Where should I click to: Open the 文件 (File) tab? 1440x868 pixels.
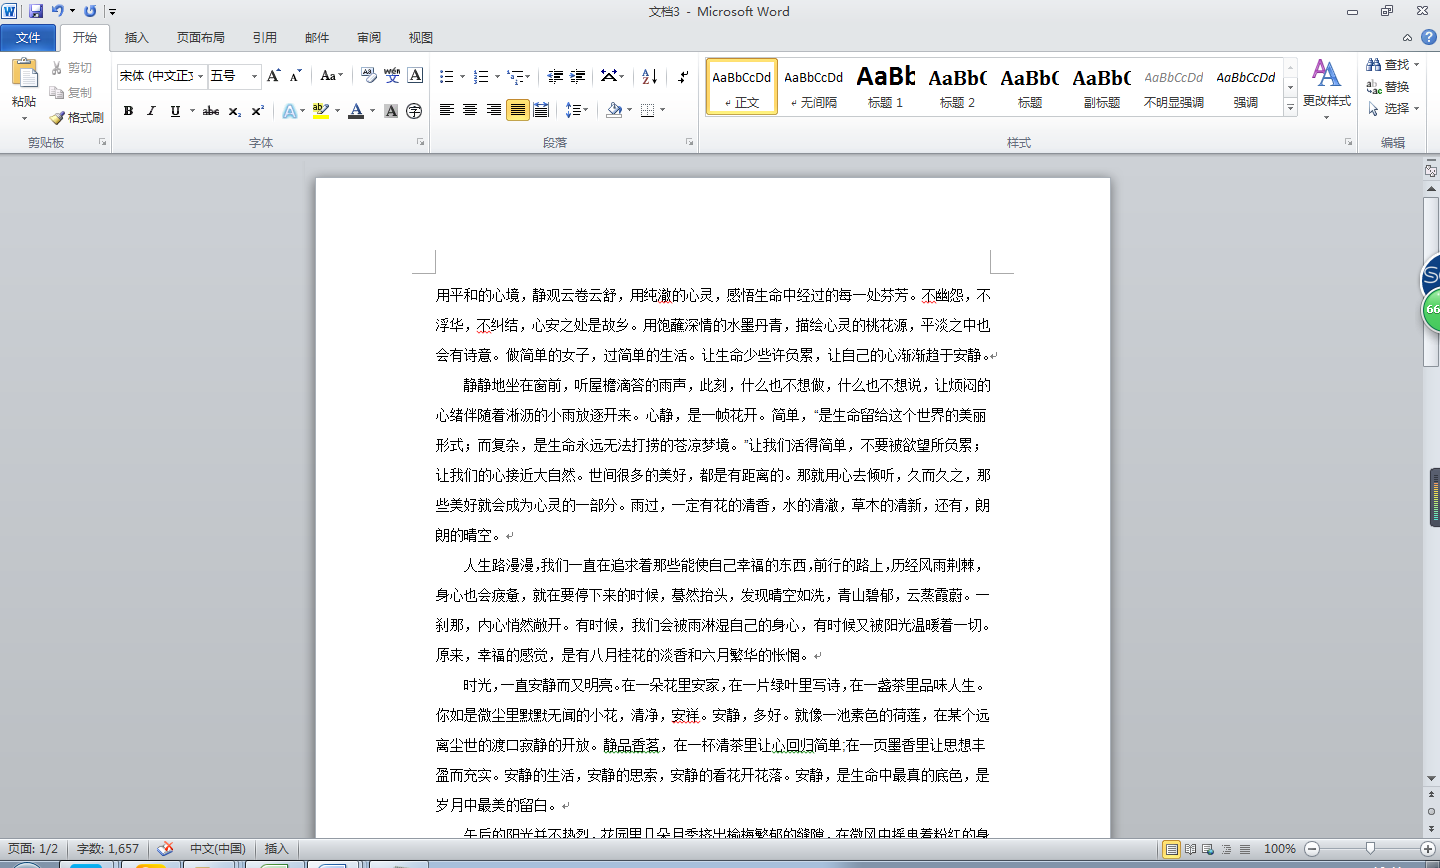coord(28,38)
